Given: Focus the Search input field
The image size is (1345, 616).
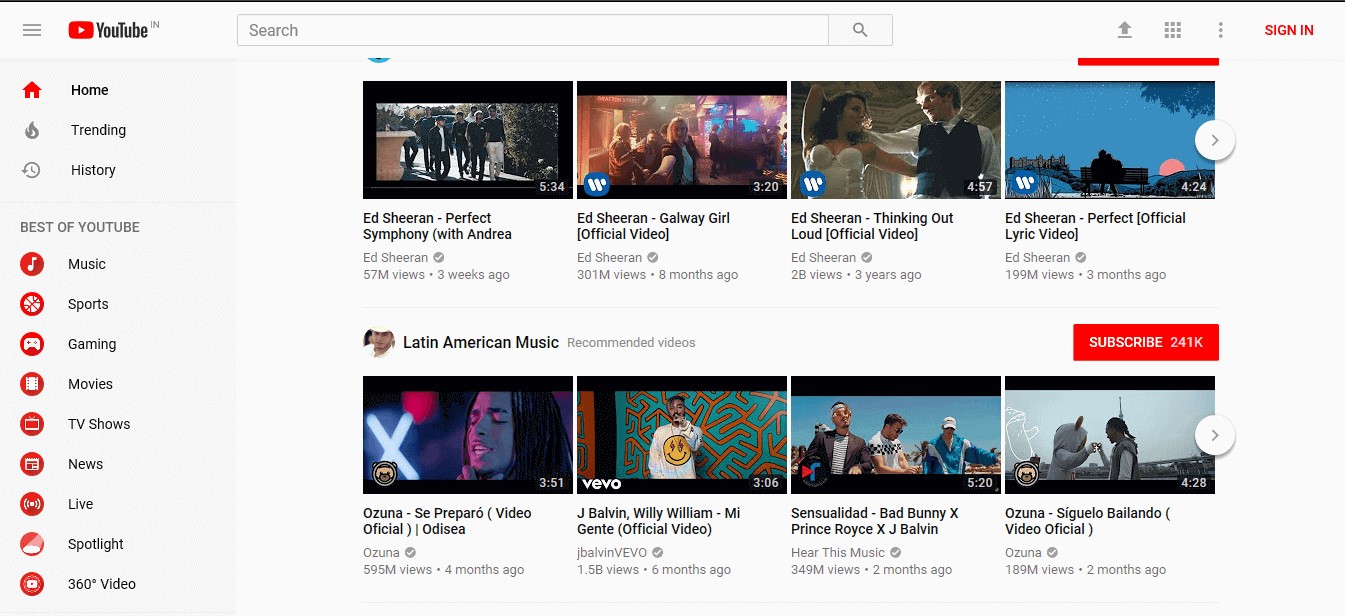Looking at the screenshot, I should click(533, 30).
